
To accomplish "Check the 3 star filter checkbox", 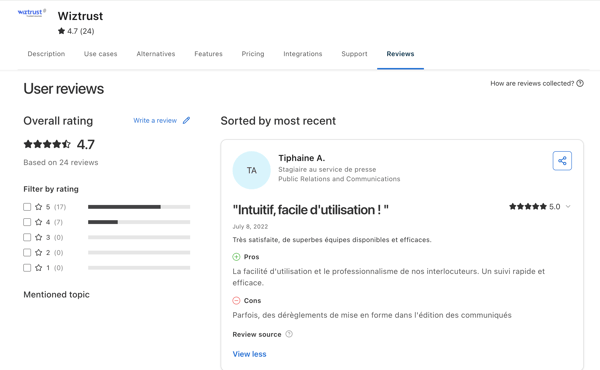I will [x=27, y=237].
